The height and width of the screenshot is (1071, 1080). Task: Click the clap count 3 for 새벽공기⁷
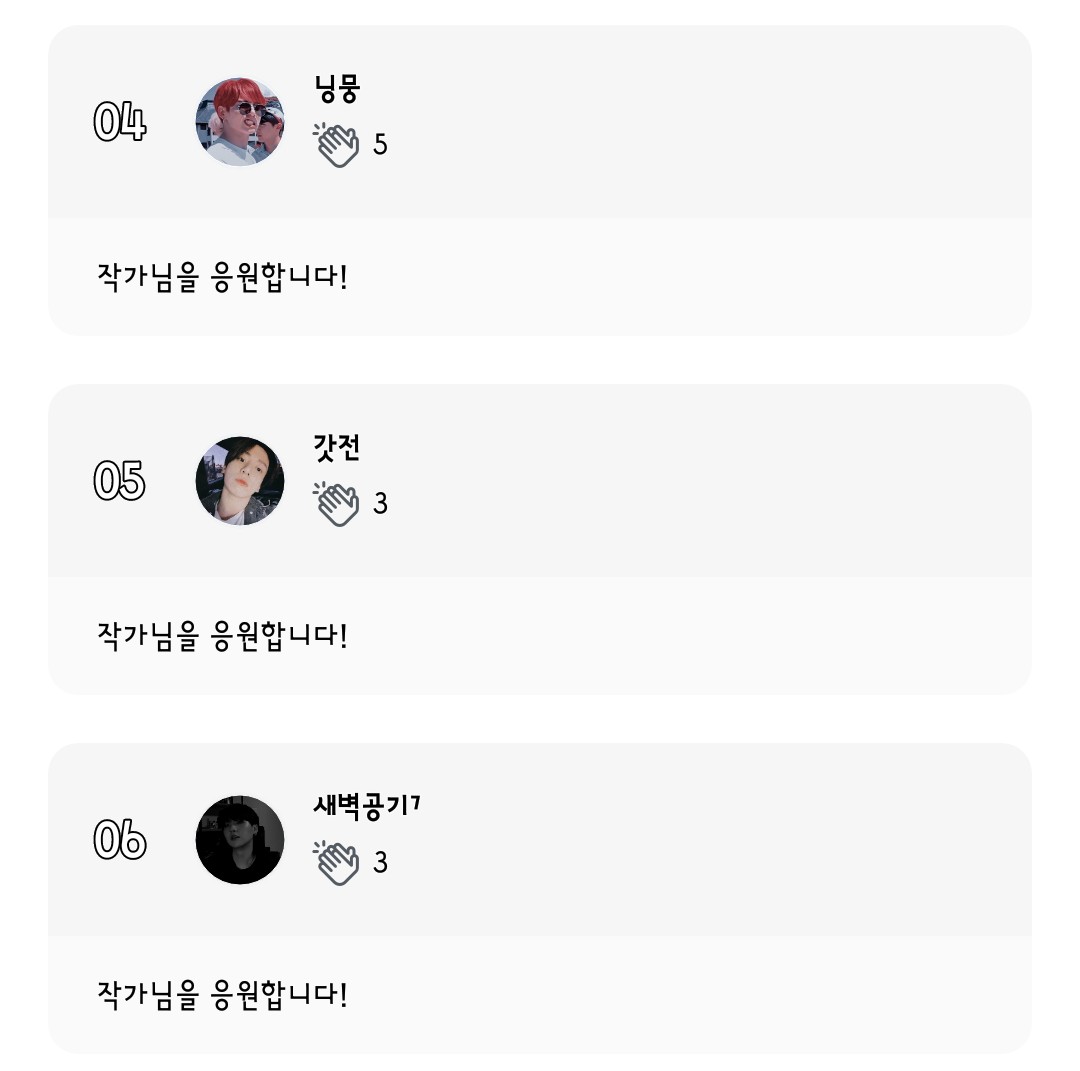tap(380, 863)
